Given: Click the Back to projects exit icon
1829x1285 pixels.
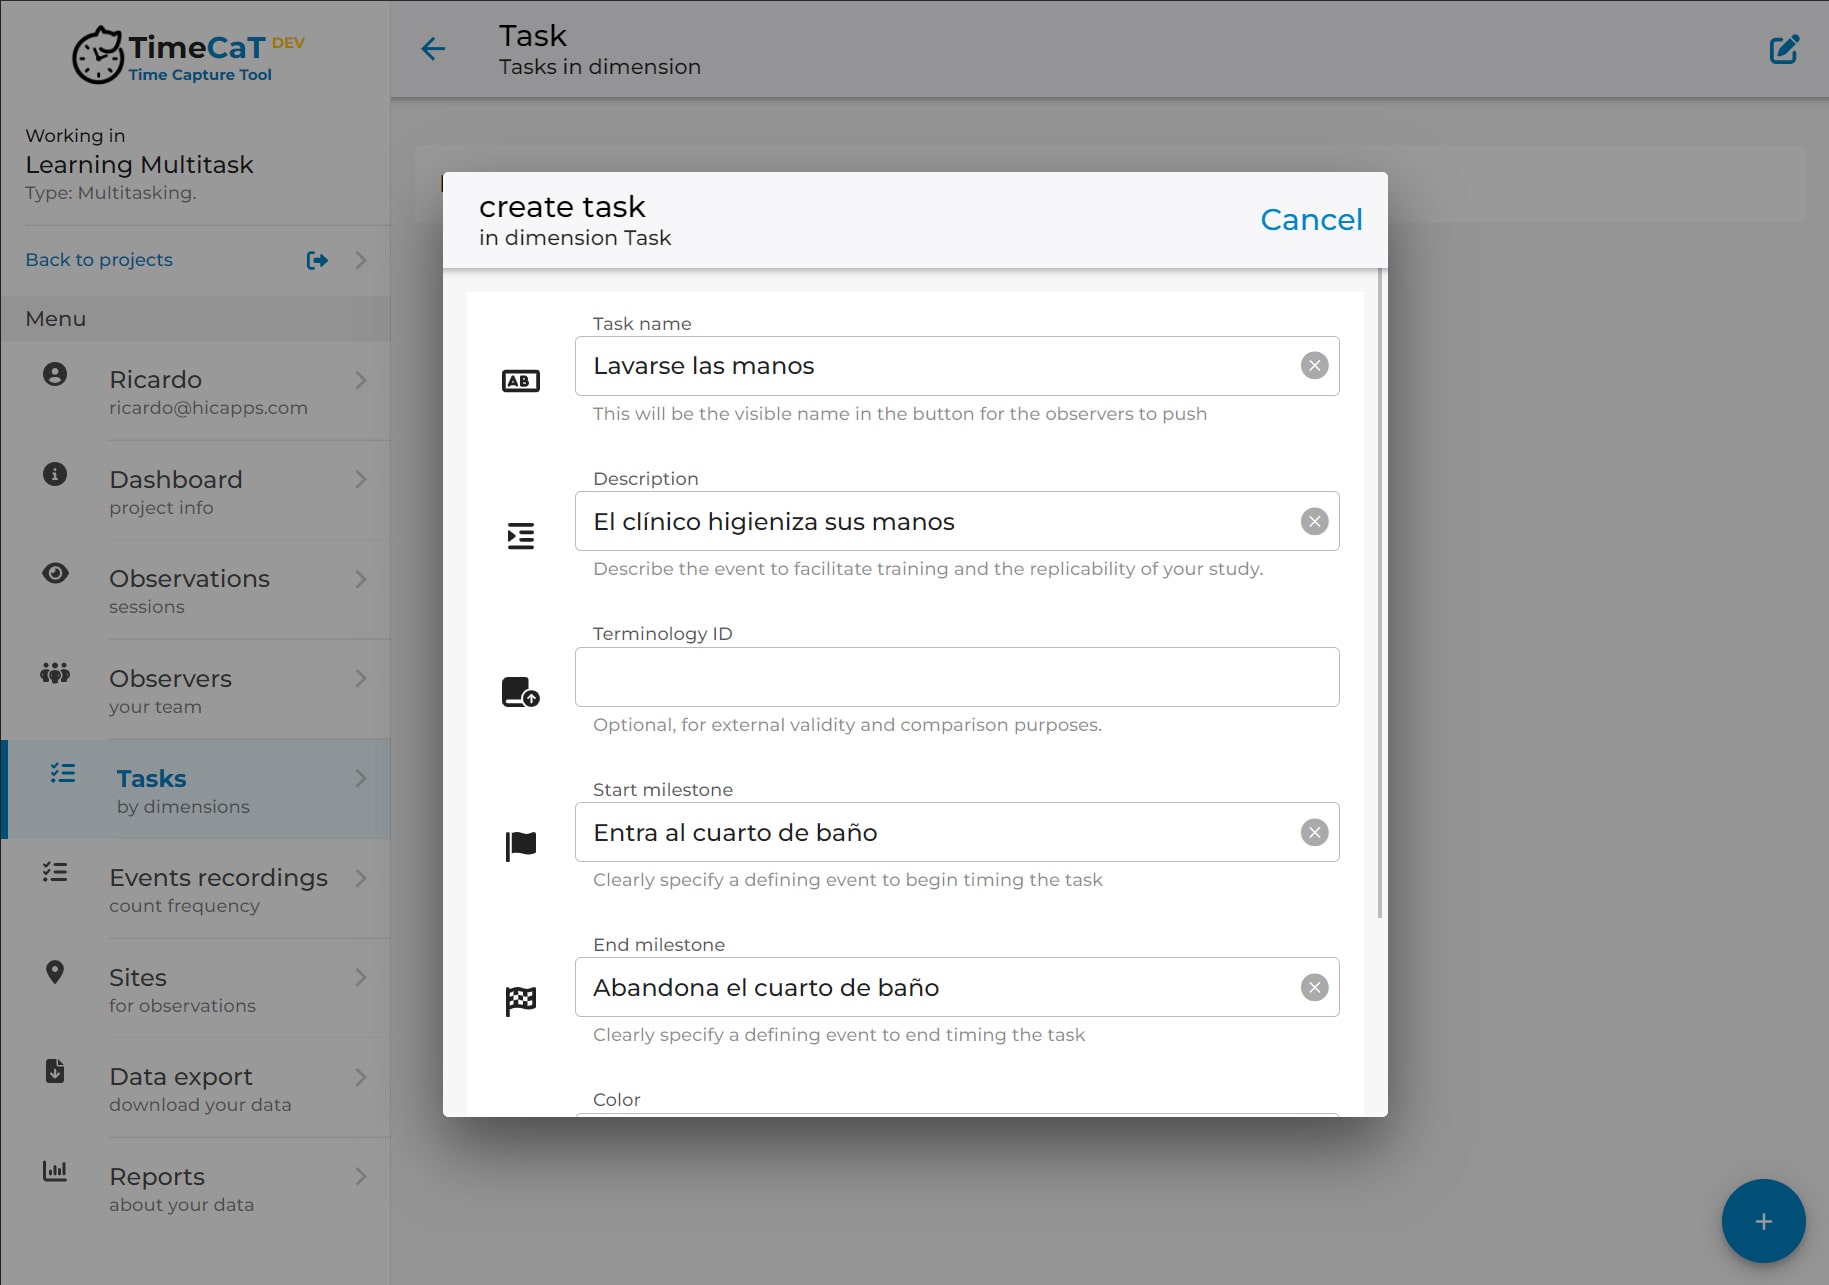Looking at the screenshot, I should click(317, 260).
